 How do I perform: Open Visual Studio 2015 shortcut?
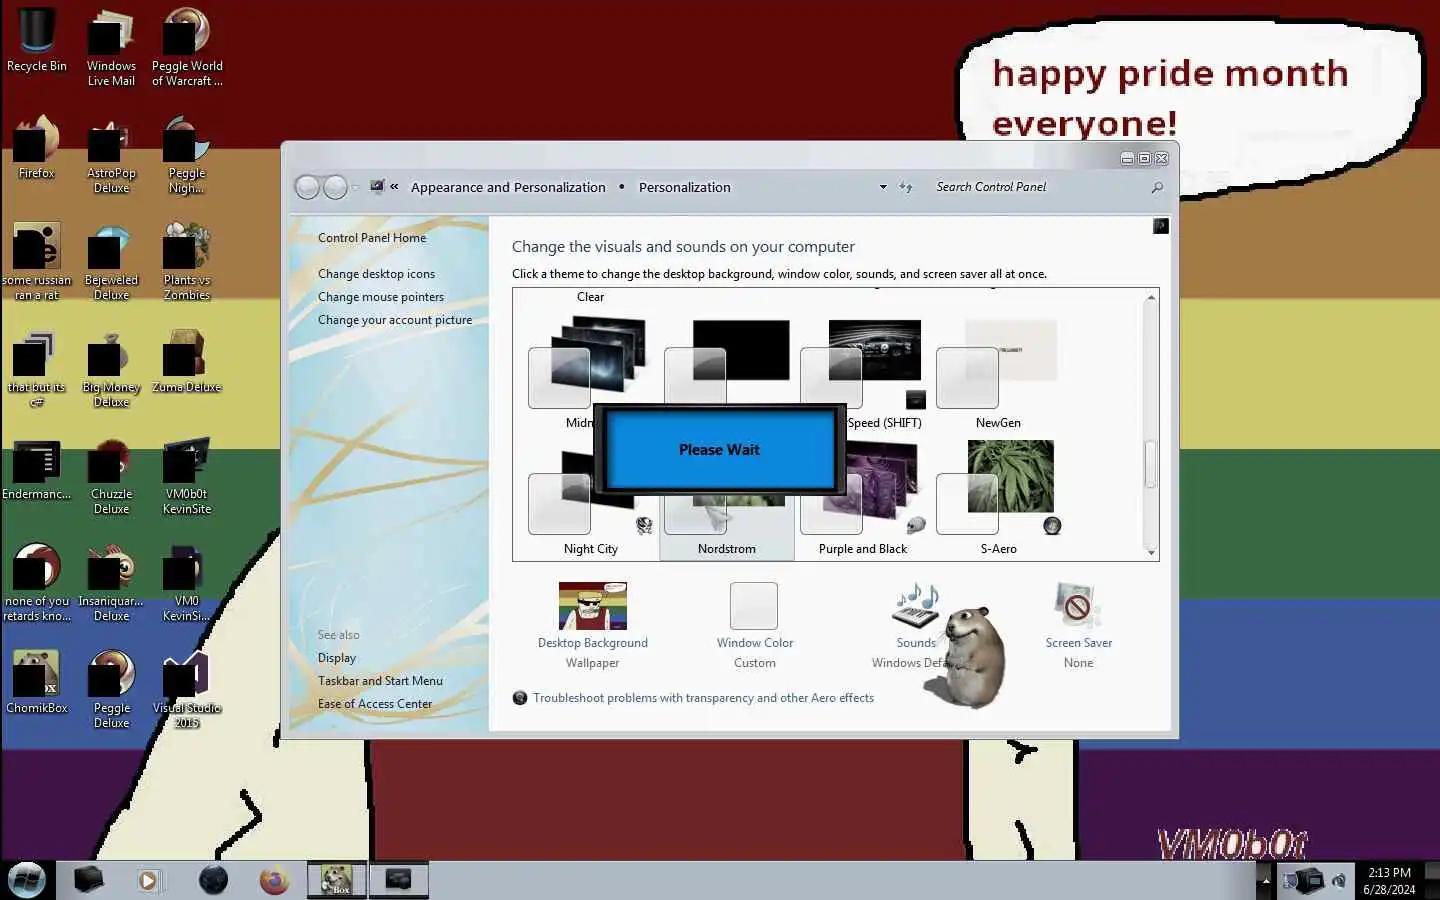coord(187,689)
